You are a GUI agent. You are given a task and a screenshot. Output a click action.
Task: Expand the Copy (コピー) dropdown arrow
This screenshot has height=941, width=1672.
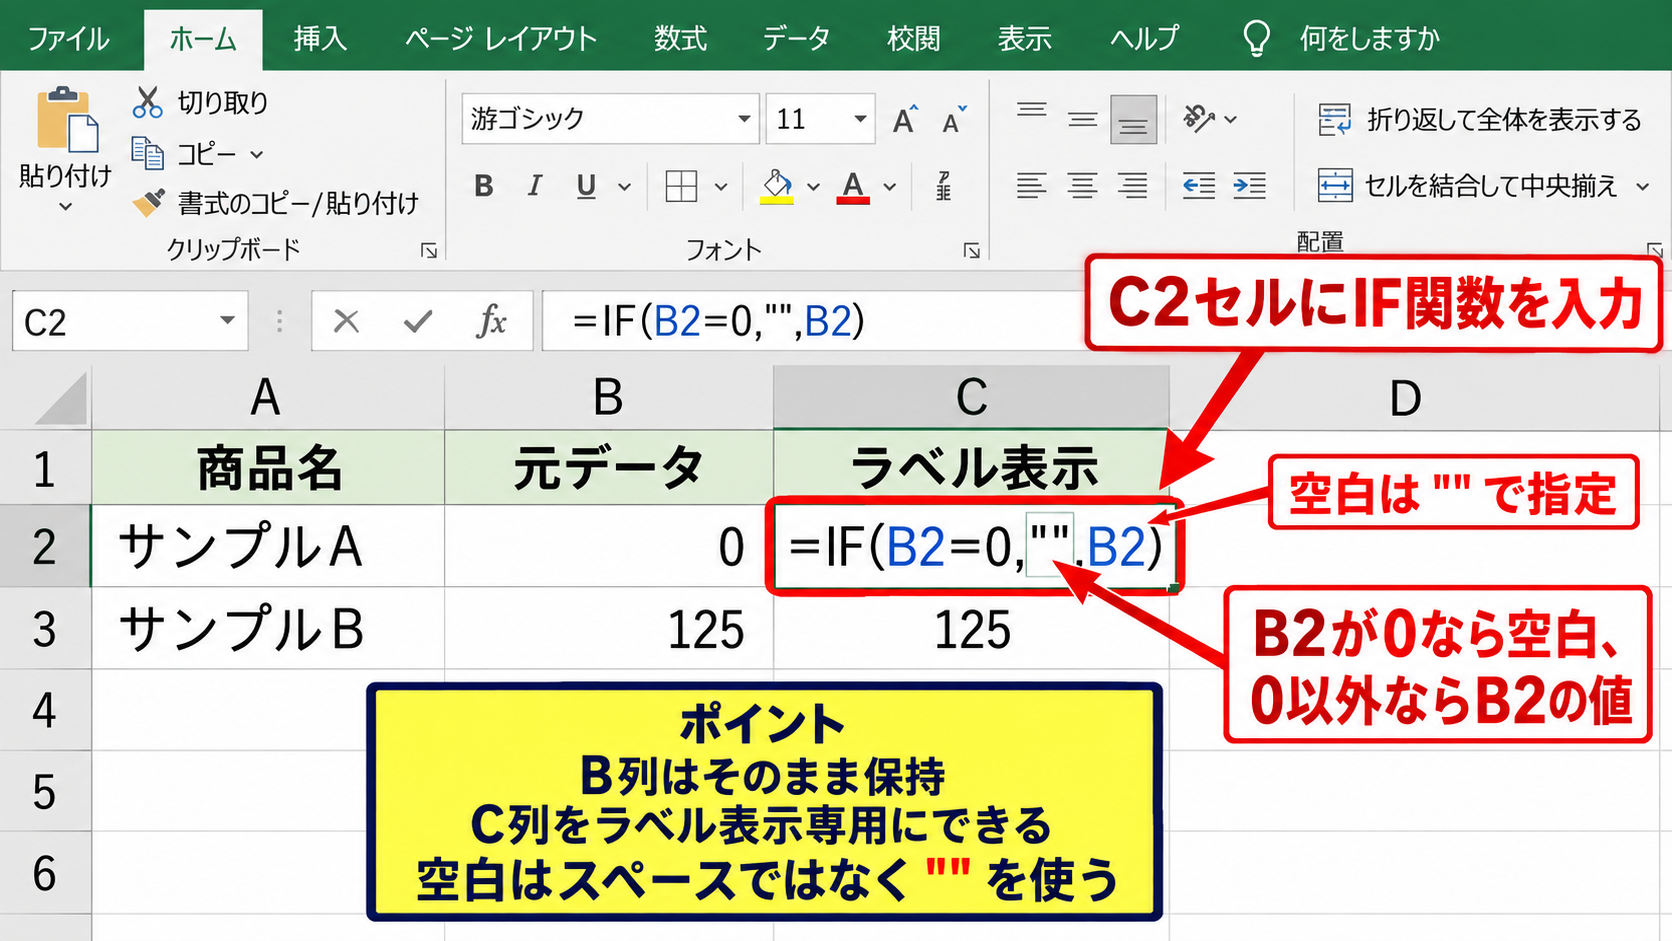257,155
